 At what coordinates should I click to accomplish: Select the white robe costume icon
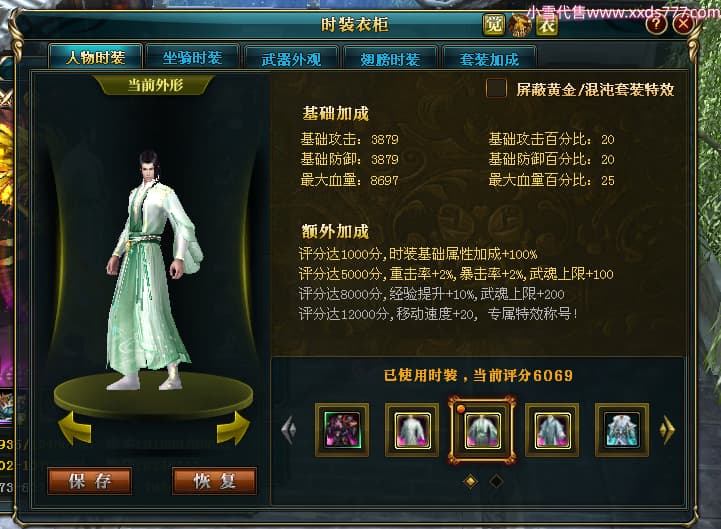(412, 430)
